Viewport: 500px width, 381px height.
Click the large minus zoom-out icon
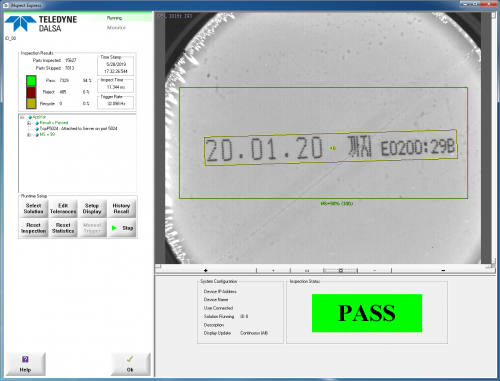443,270
